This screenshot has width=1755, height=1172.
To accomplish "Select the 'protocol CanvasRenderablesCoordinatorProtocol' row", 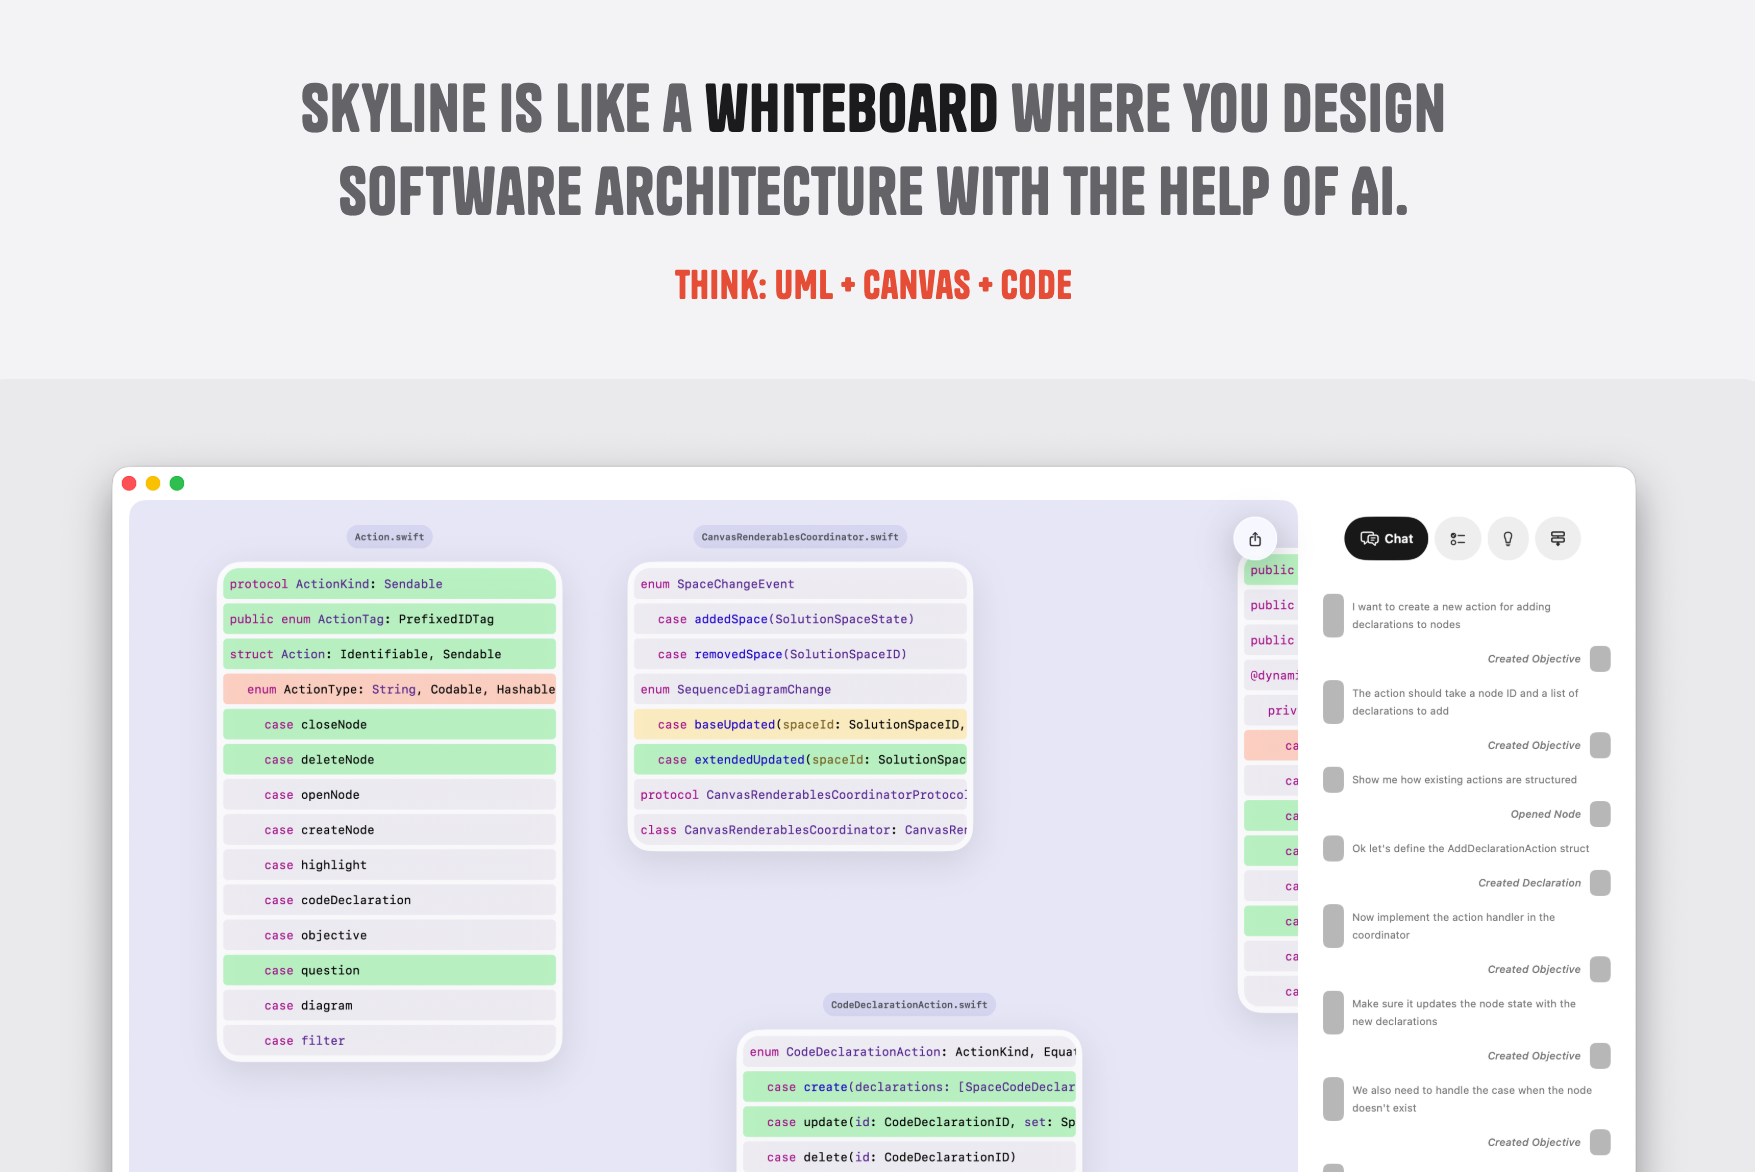I will (800, 795).
